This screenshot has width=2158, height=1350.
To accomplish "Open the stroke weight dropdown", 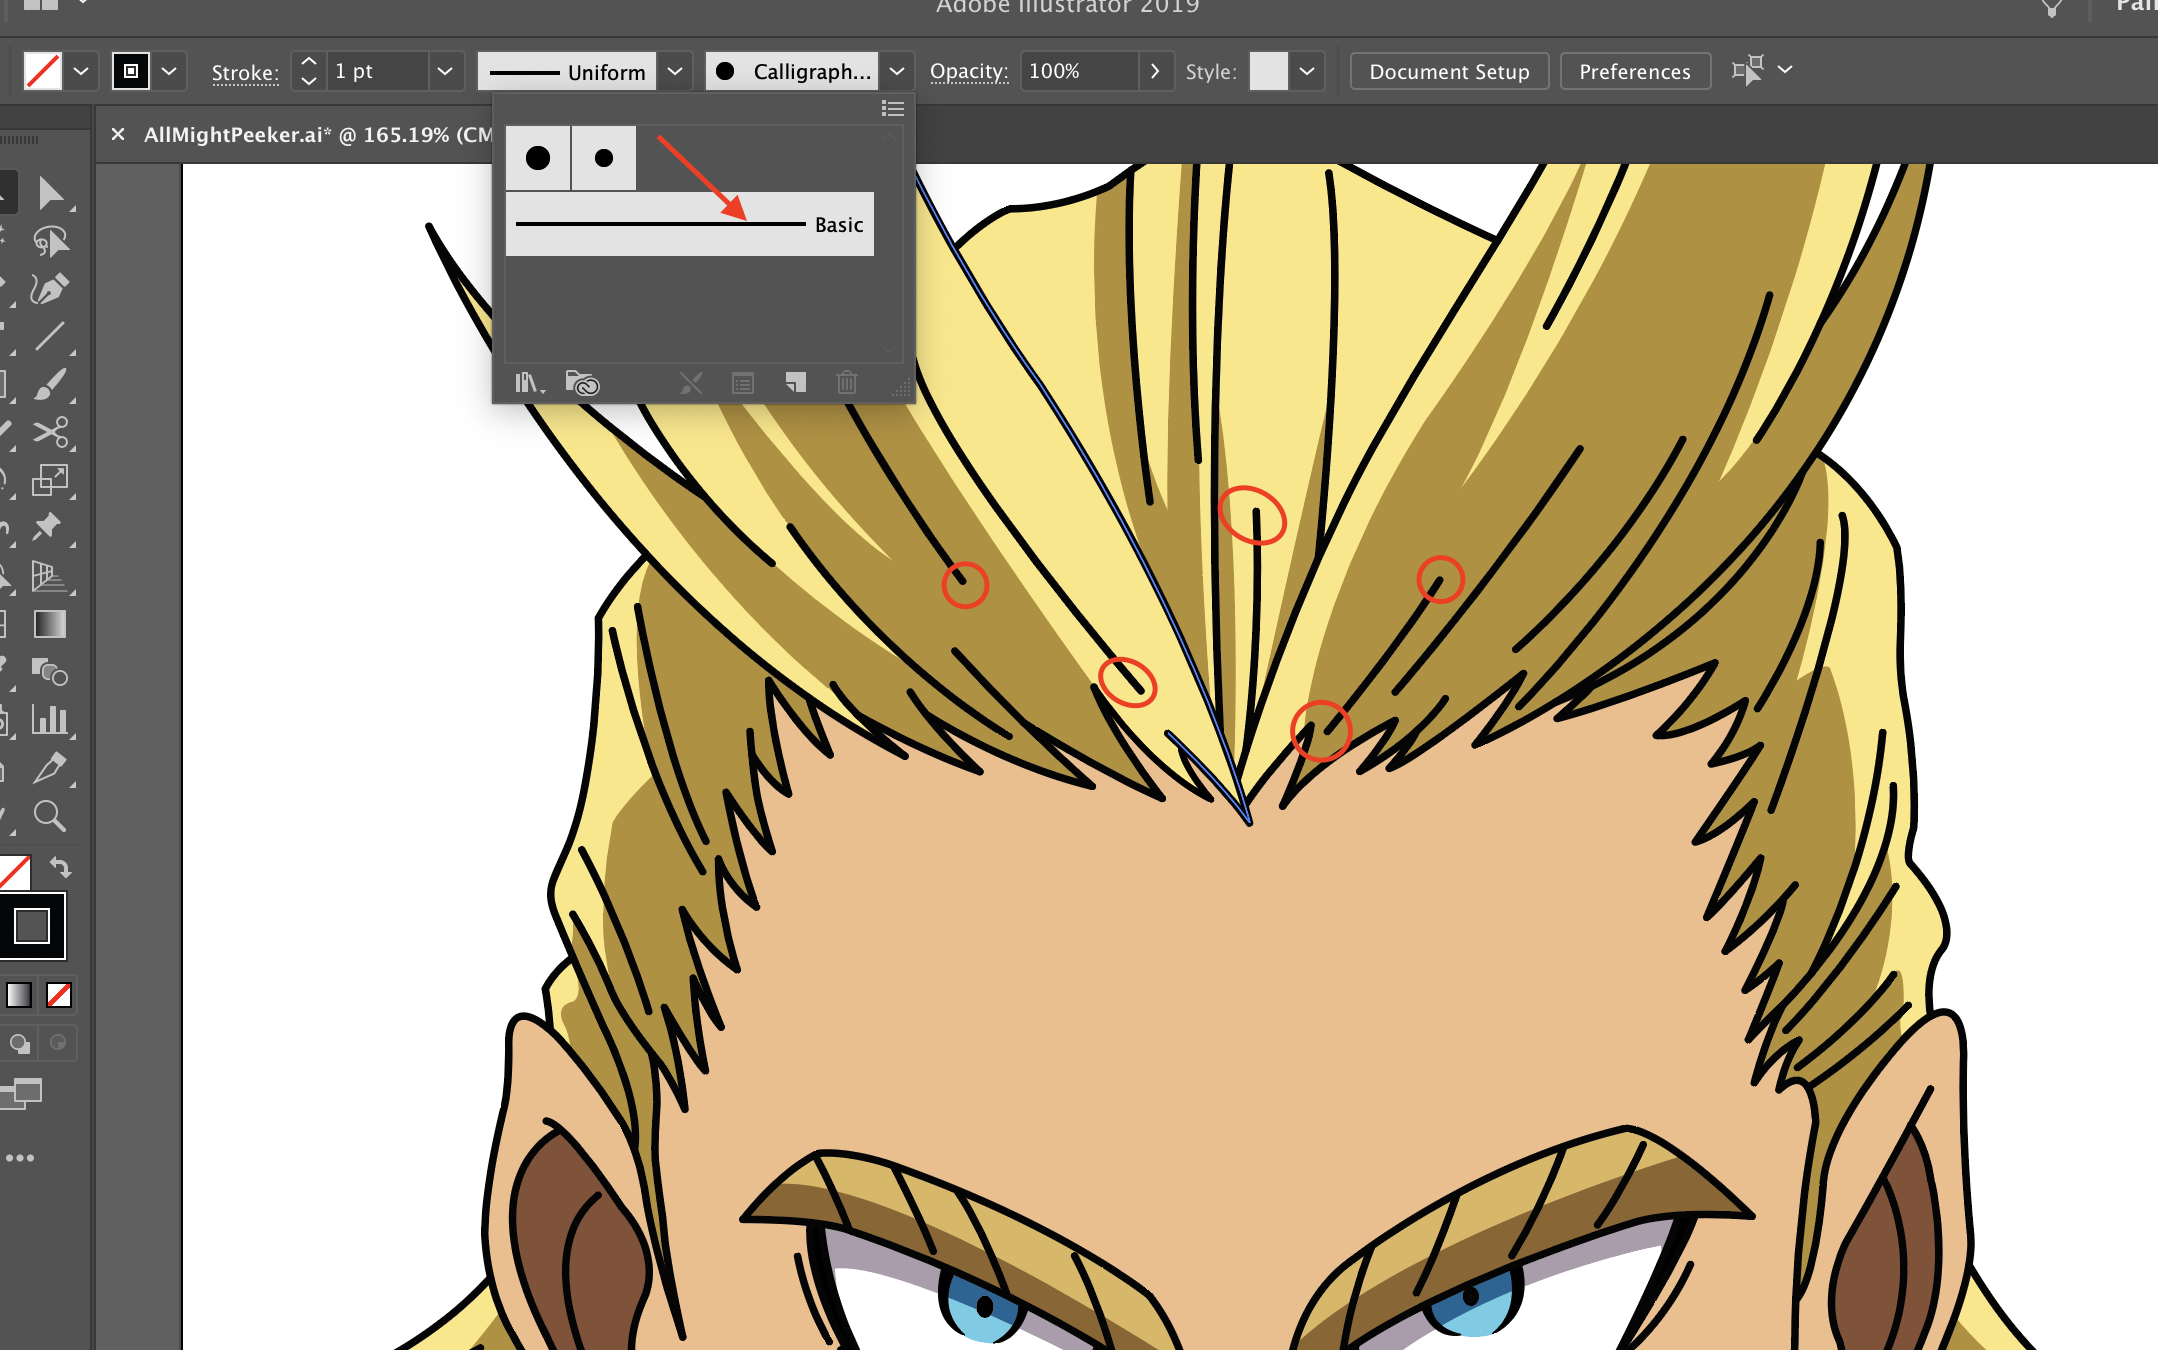I will [445, 71].
